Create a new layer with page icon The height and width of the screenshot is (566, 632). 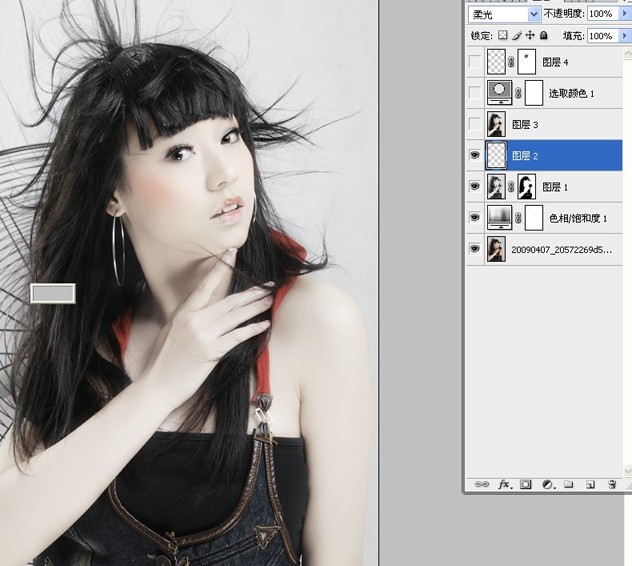point(590,484)
